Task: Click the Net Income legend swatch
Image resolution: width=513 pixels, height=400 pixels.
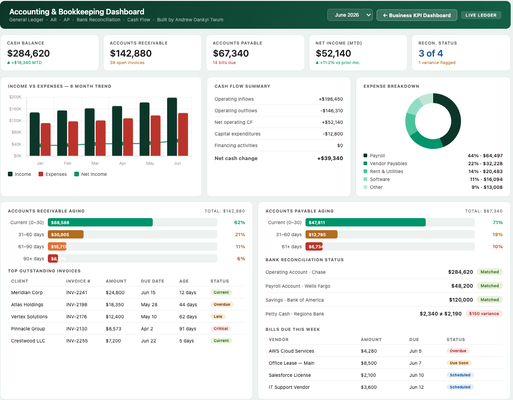Action: [x=76, y=174]
